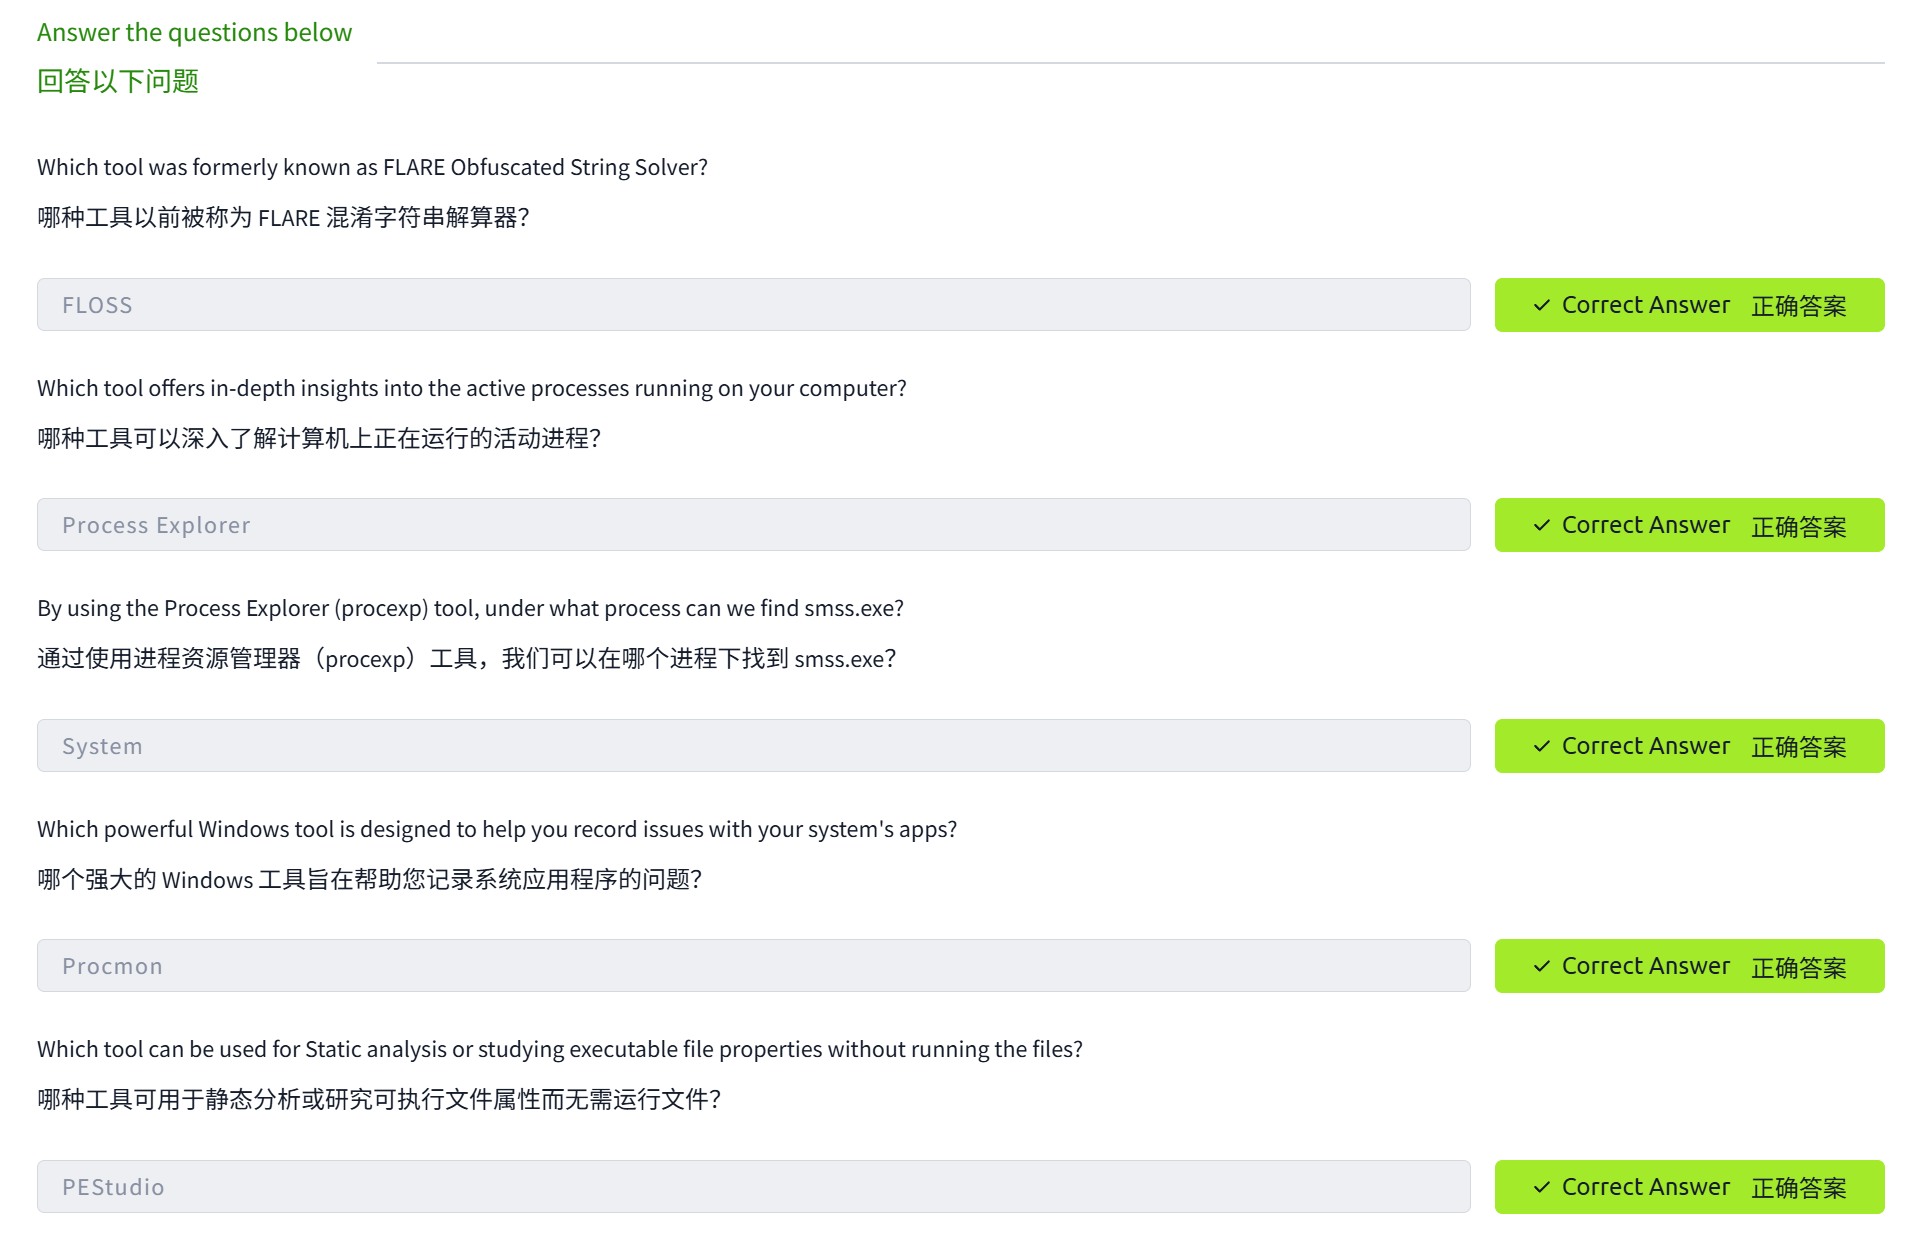This screenshot has height=1240, width=1929.
Task: Click the question text about finding smss.exe
Action: [470, 608]
